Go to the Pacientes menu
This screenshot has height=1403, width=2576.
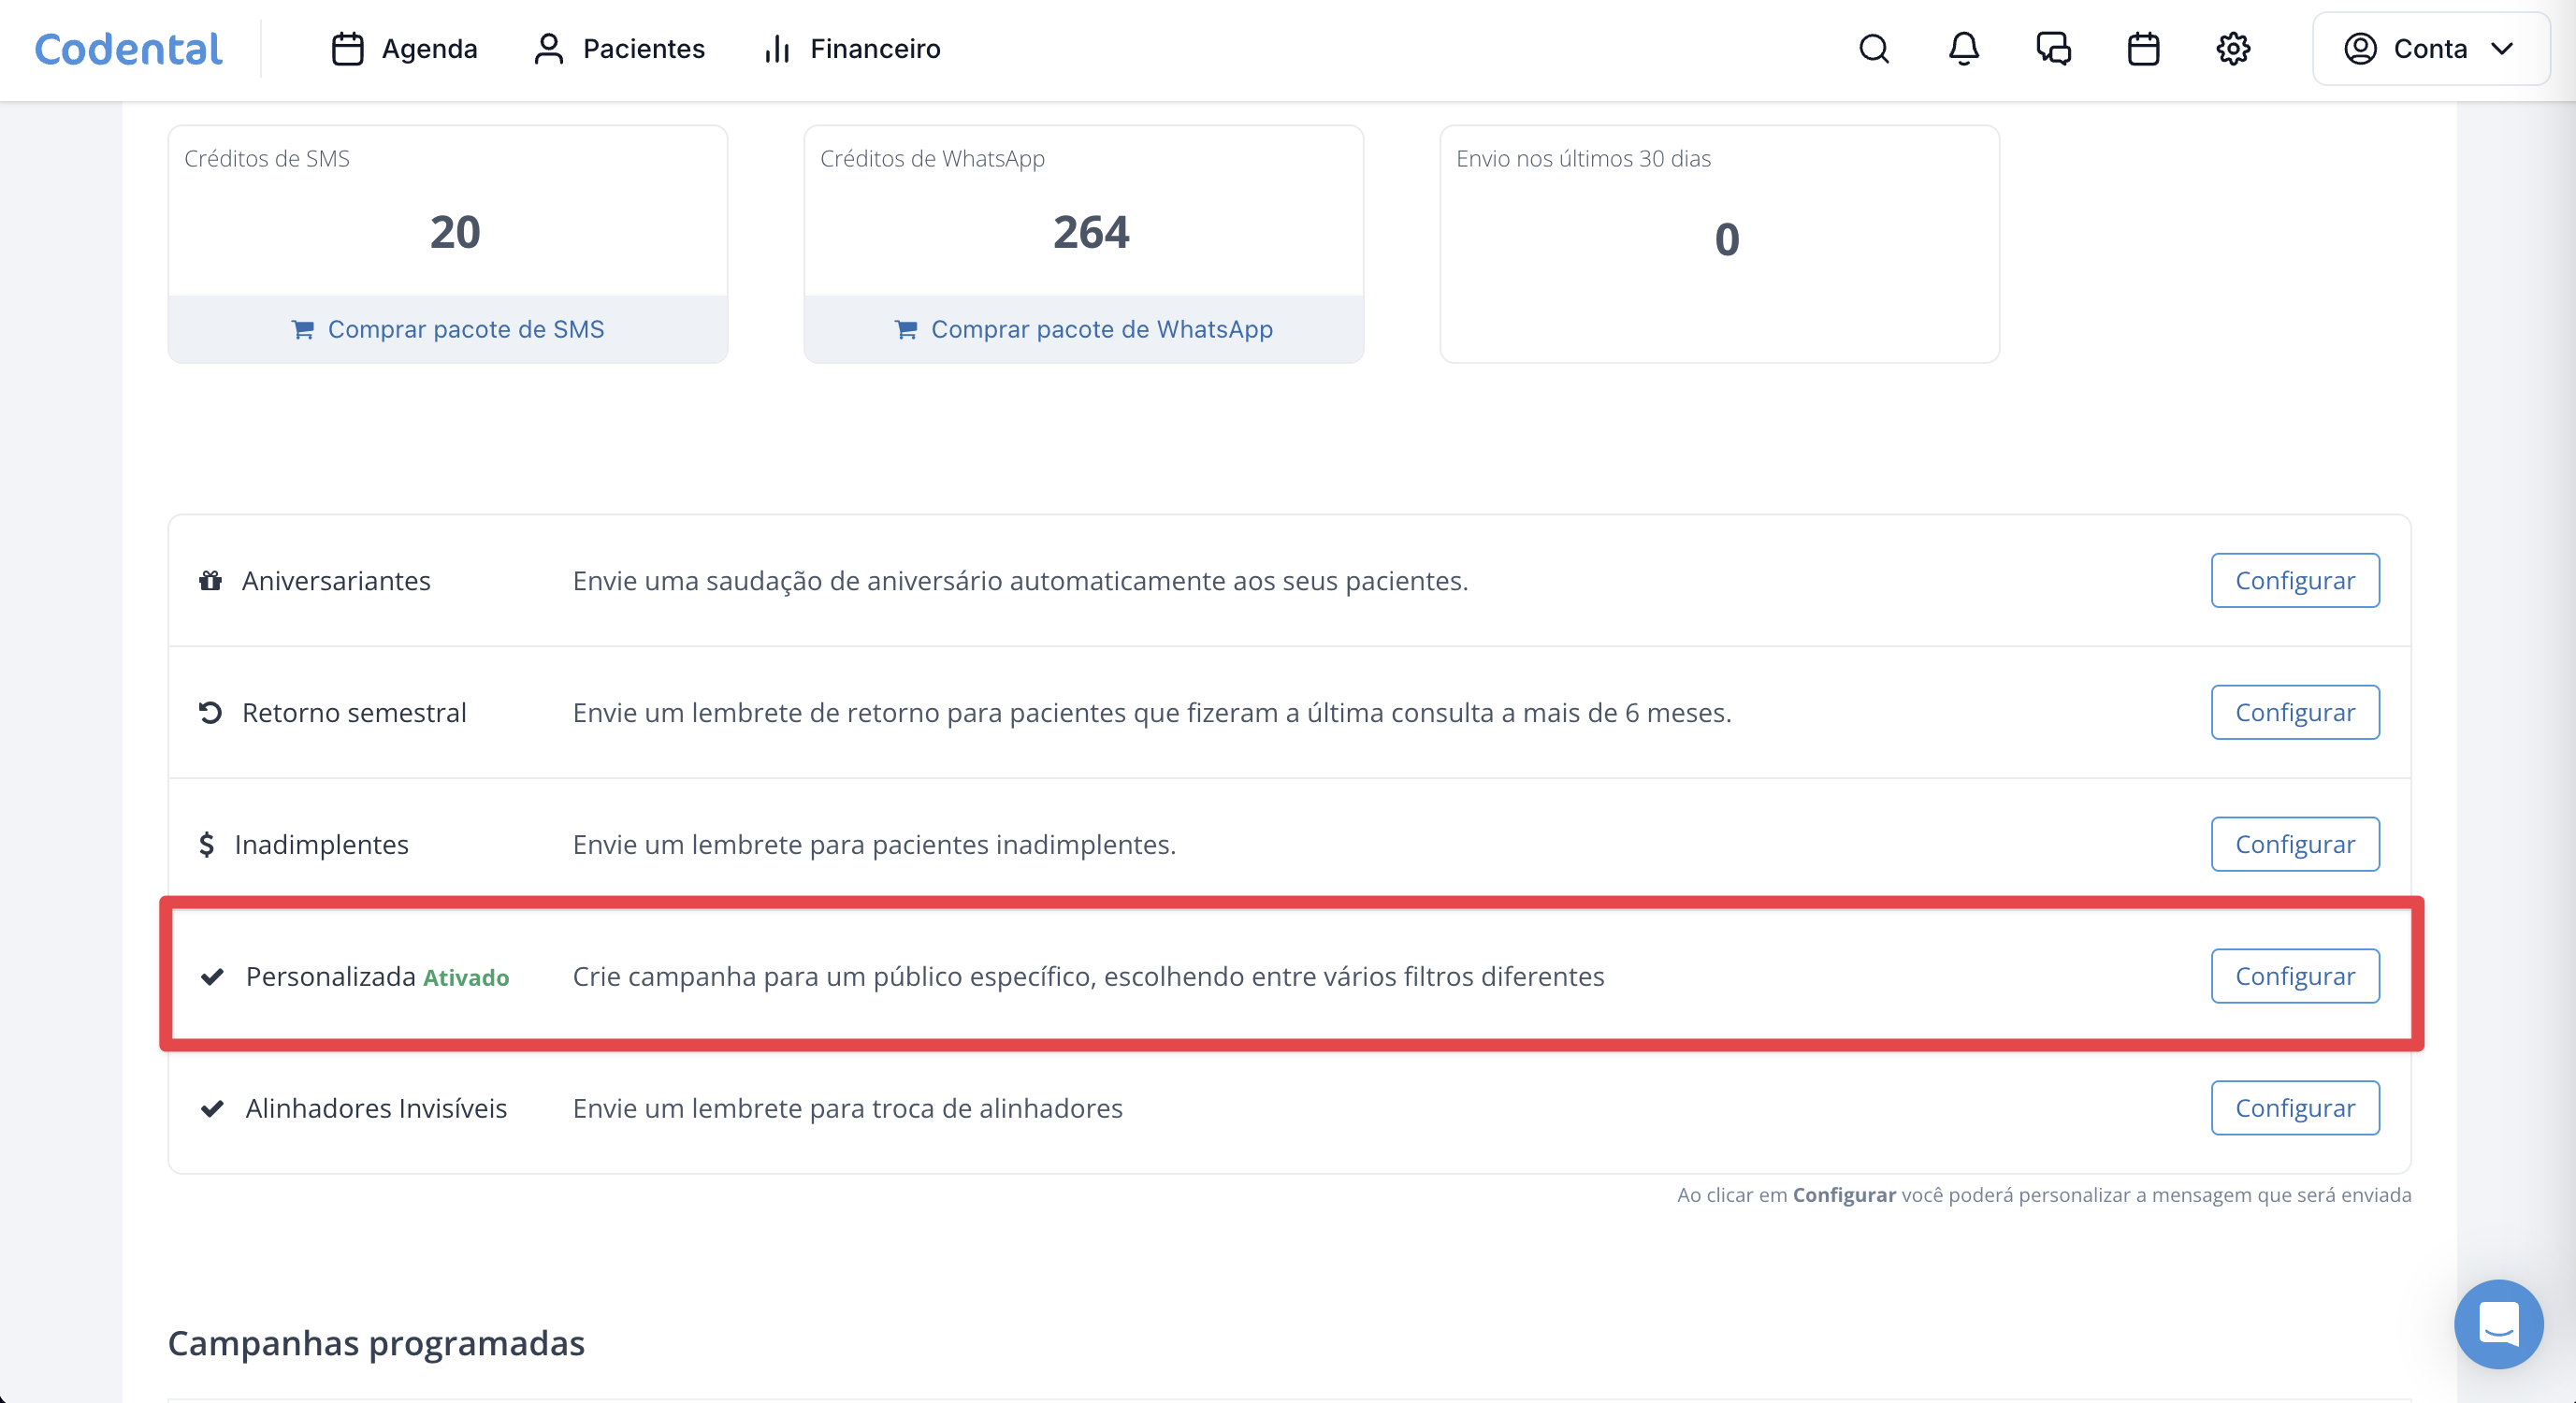tap(620, 49)
